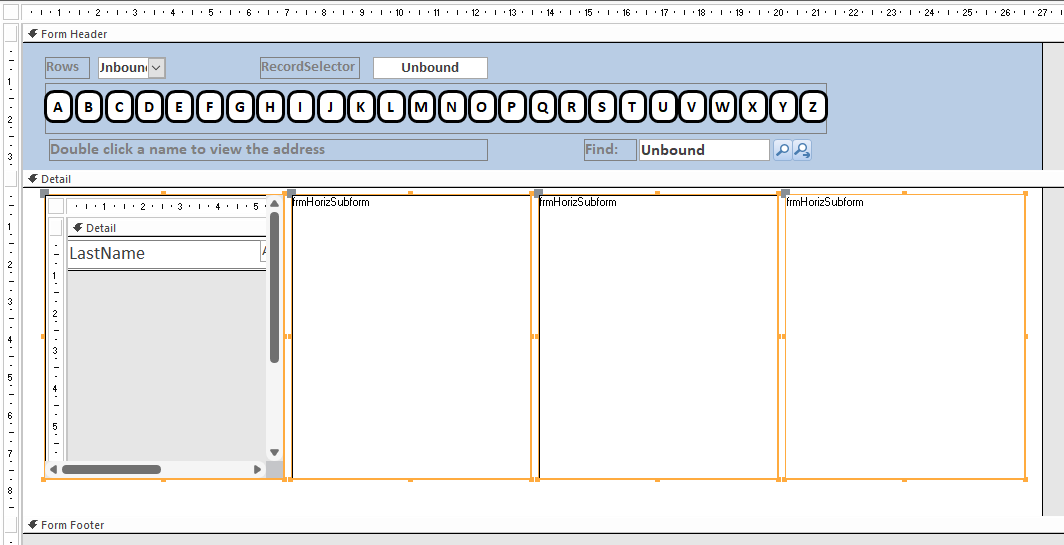The width and height of the screenshot is (1064, 545).
Task: Select the Form Header section bar
Action: pyautogui.click(x=532, y=34)
